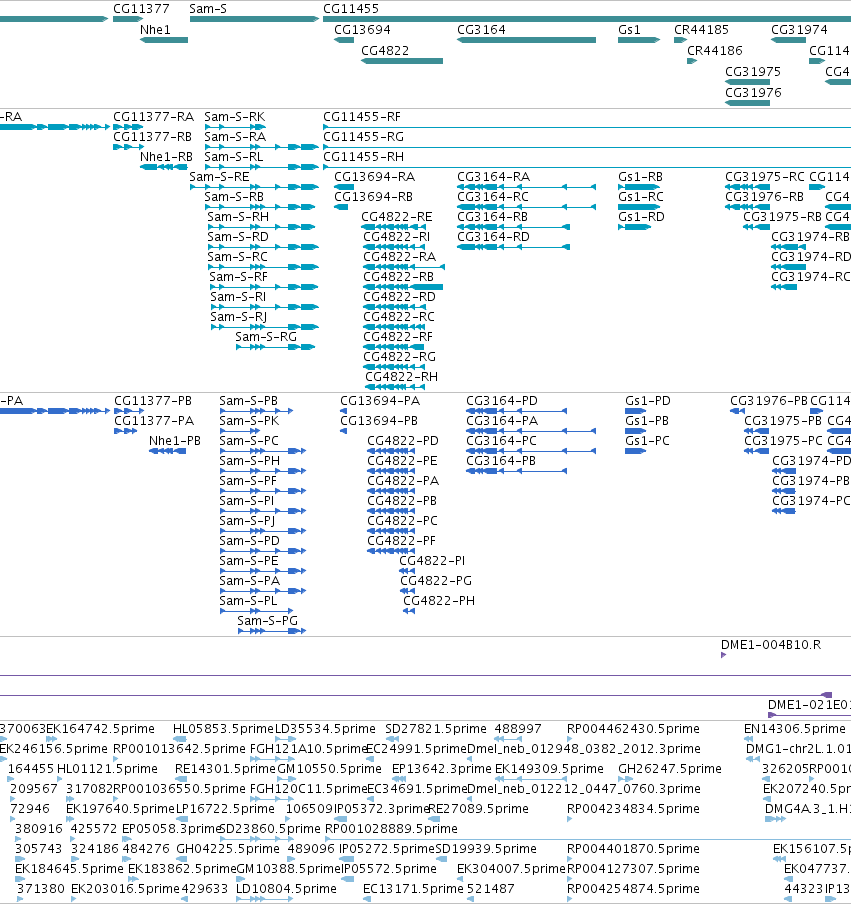Select the CG4822-PH protein label
851x904 pixels.
pos(439,601)
